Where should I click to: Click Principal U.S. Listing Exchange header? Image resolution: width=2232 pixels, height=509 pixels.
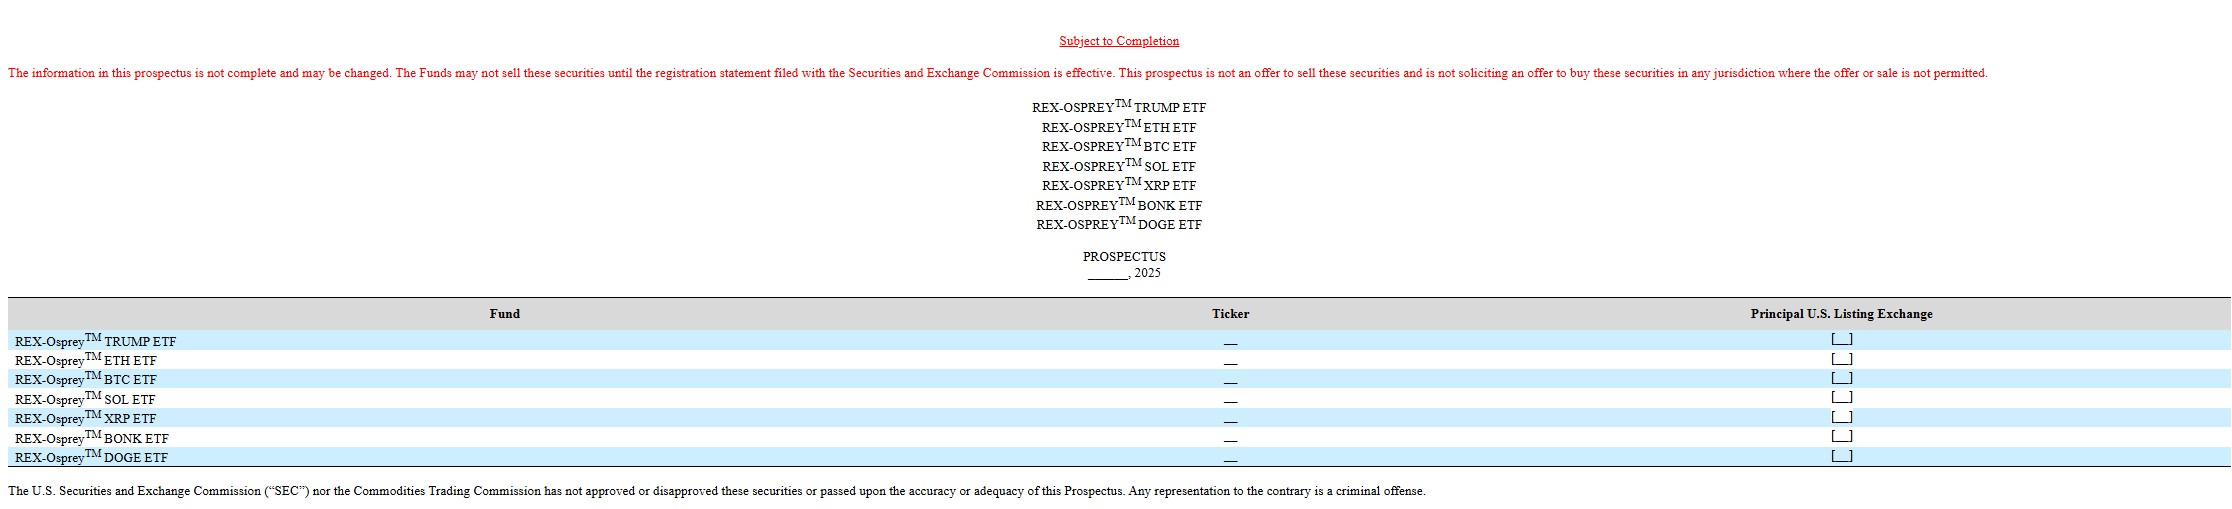coord(1841,314)
